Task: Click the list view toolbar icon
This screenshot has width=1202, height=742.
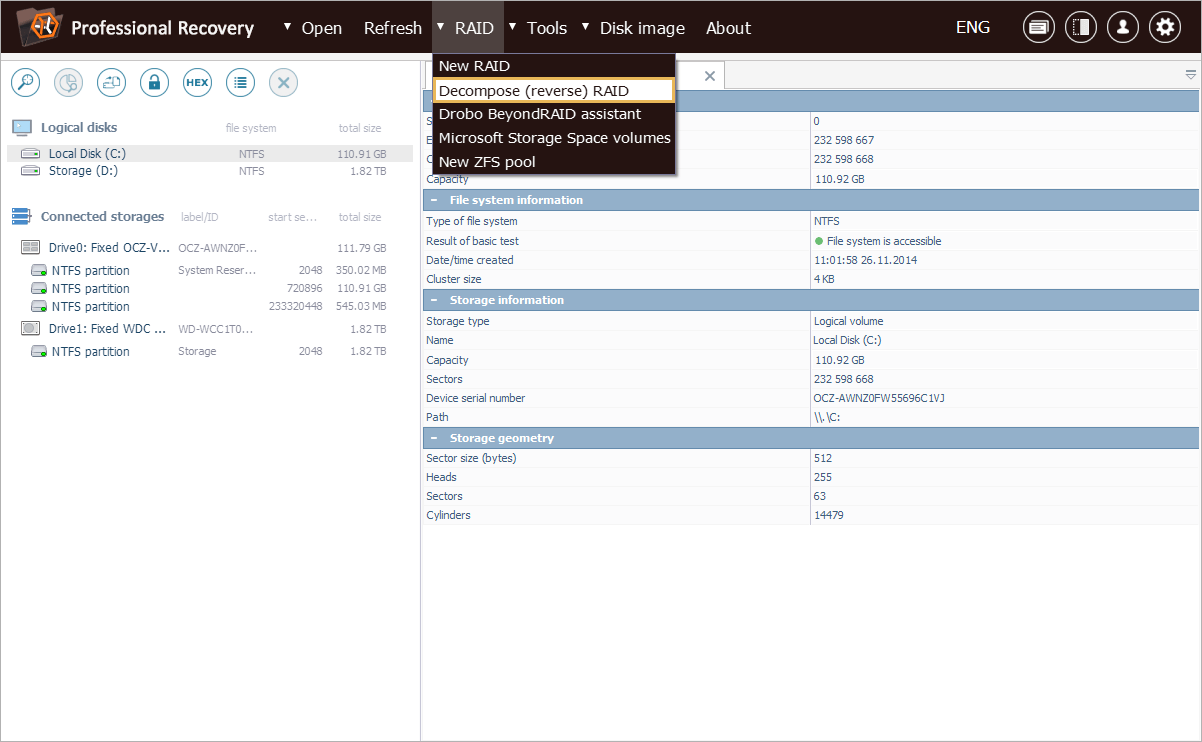Action: click(x=240, y=83)
